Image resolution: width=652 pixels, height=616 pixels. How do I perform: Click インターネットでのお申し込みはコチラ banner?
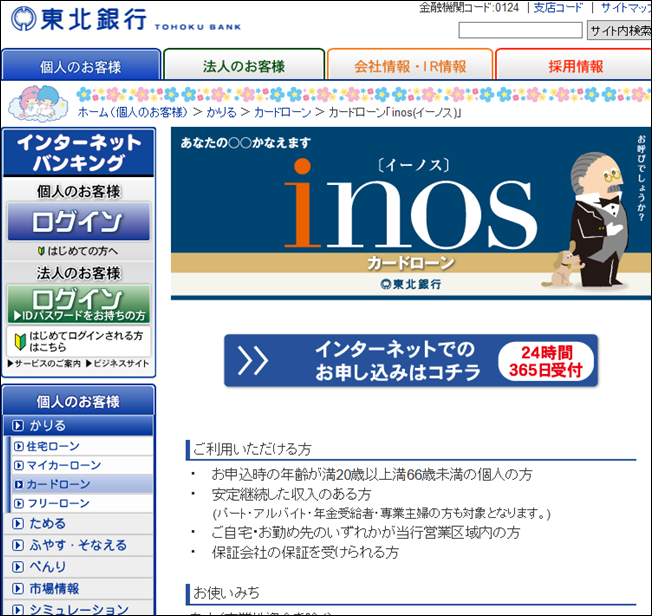(411, 360)
